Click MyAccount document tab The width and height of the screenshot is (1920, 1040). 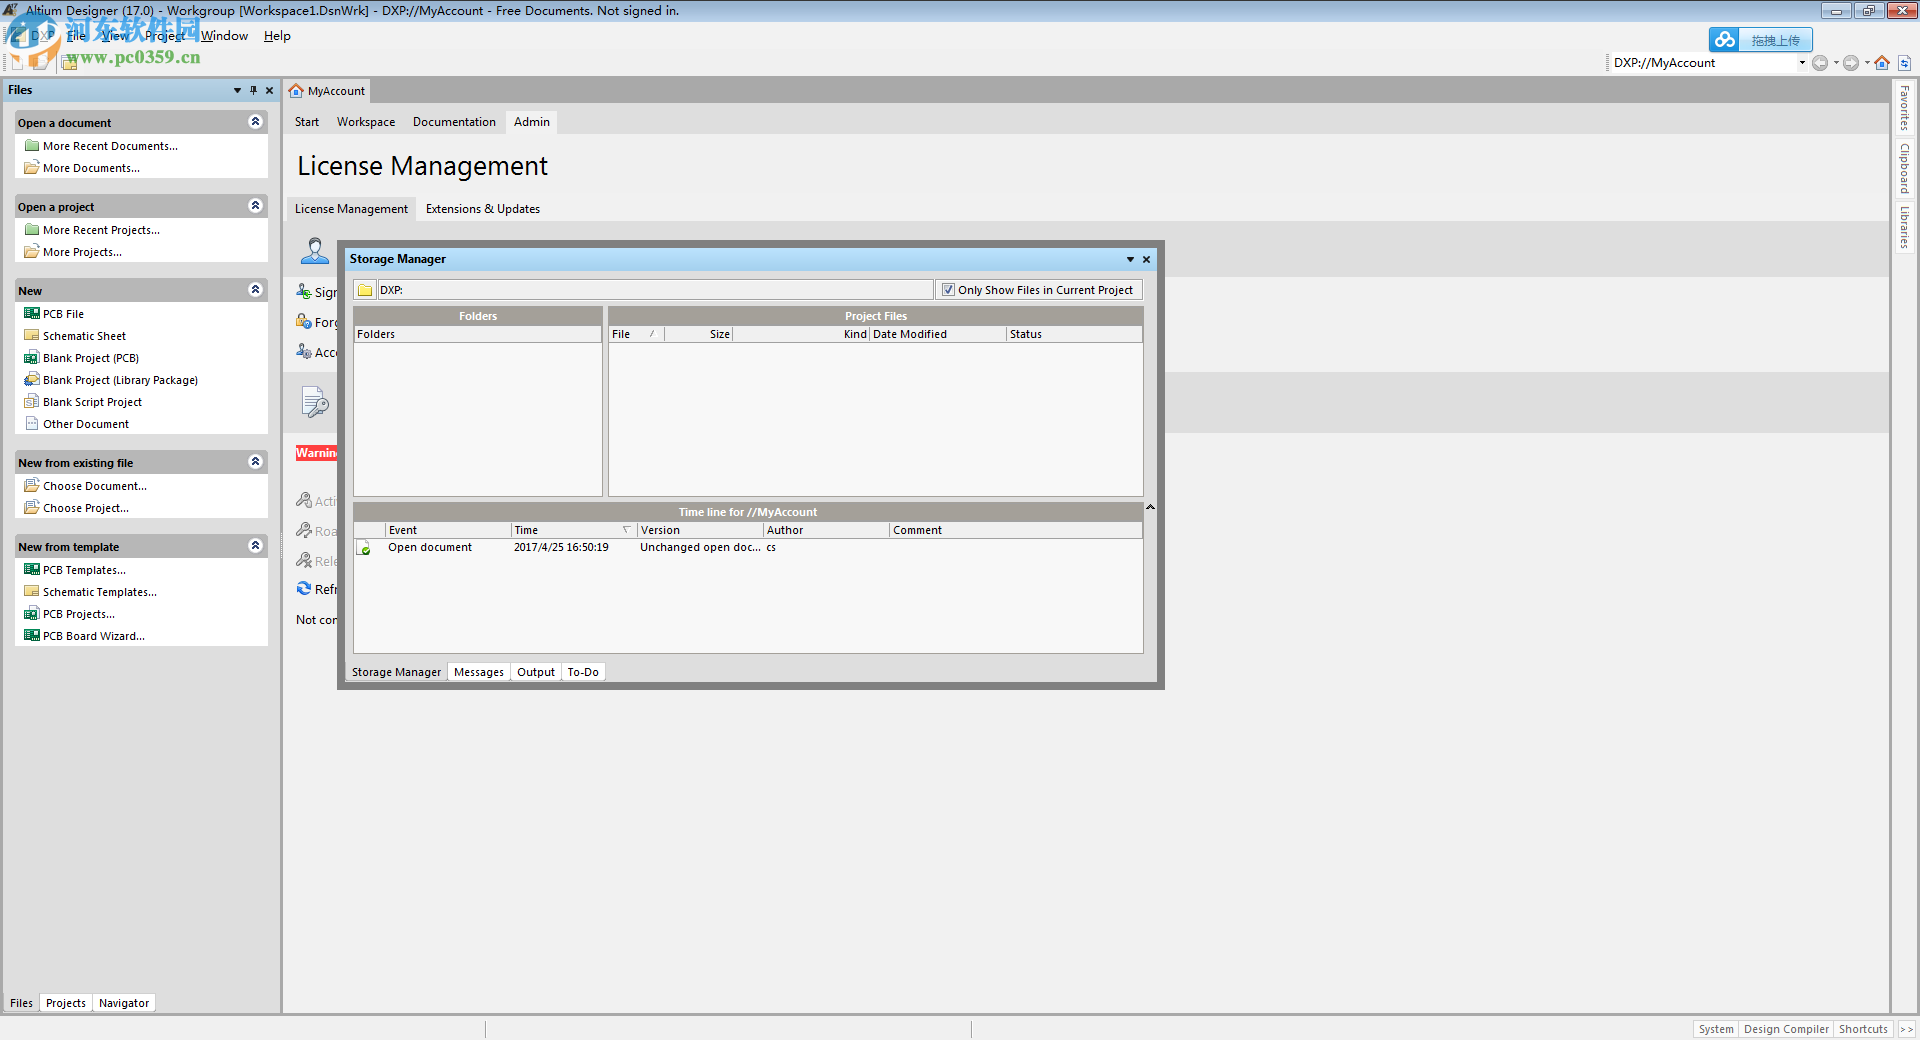[327, 91]
